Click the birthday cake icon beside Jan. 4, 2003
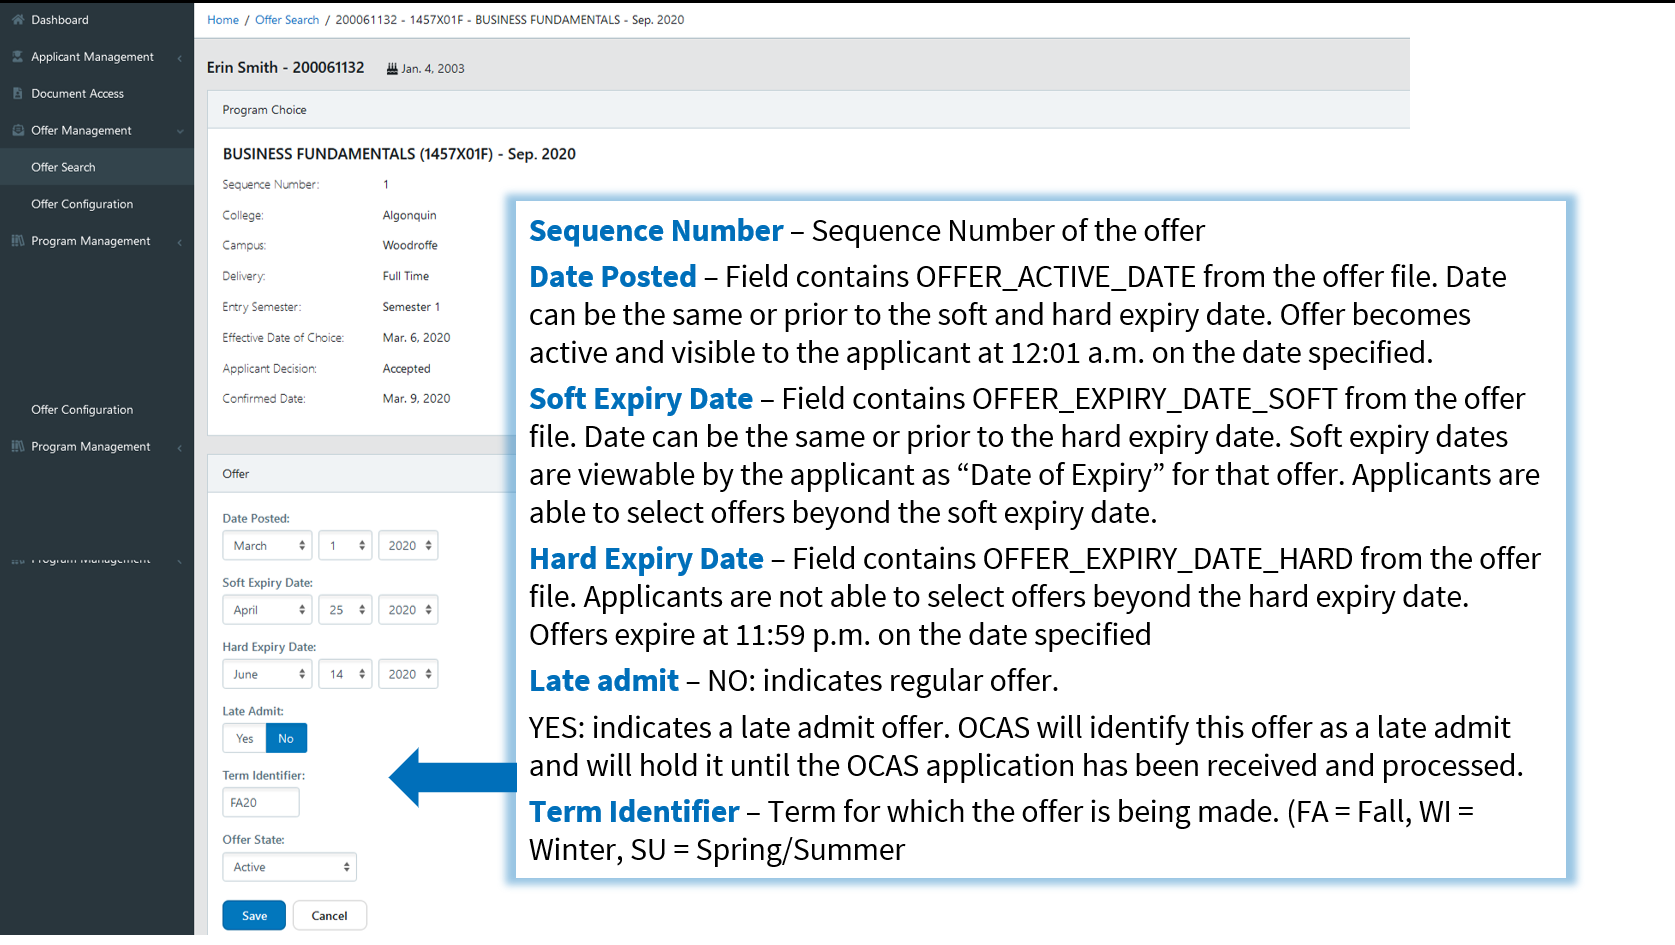The width and height of the screenshot is (1675, 945). pos(392,69)
